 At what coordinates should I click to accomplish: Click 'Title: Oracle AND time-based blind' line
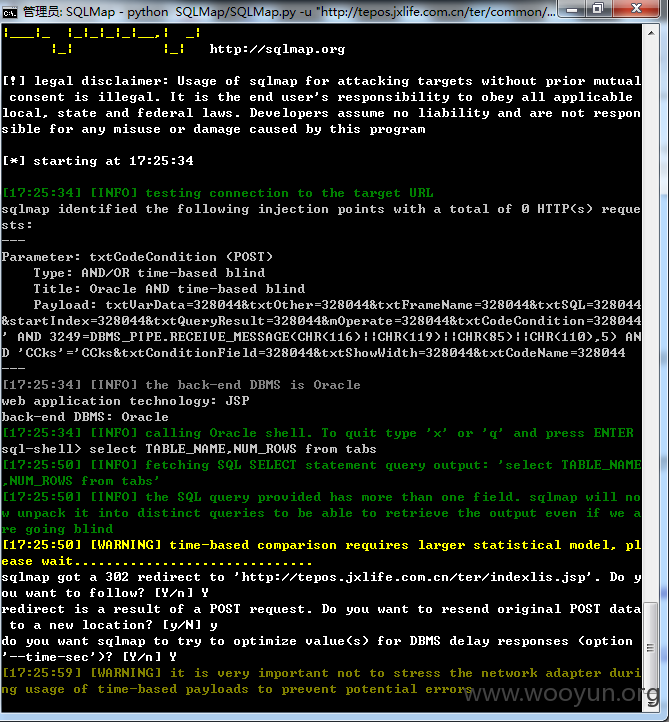(169, 289)
